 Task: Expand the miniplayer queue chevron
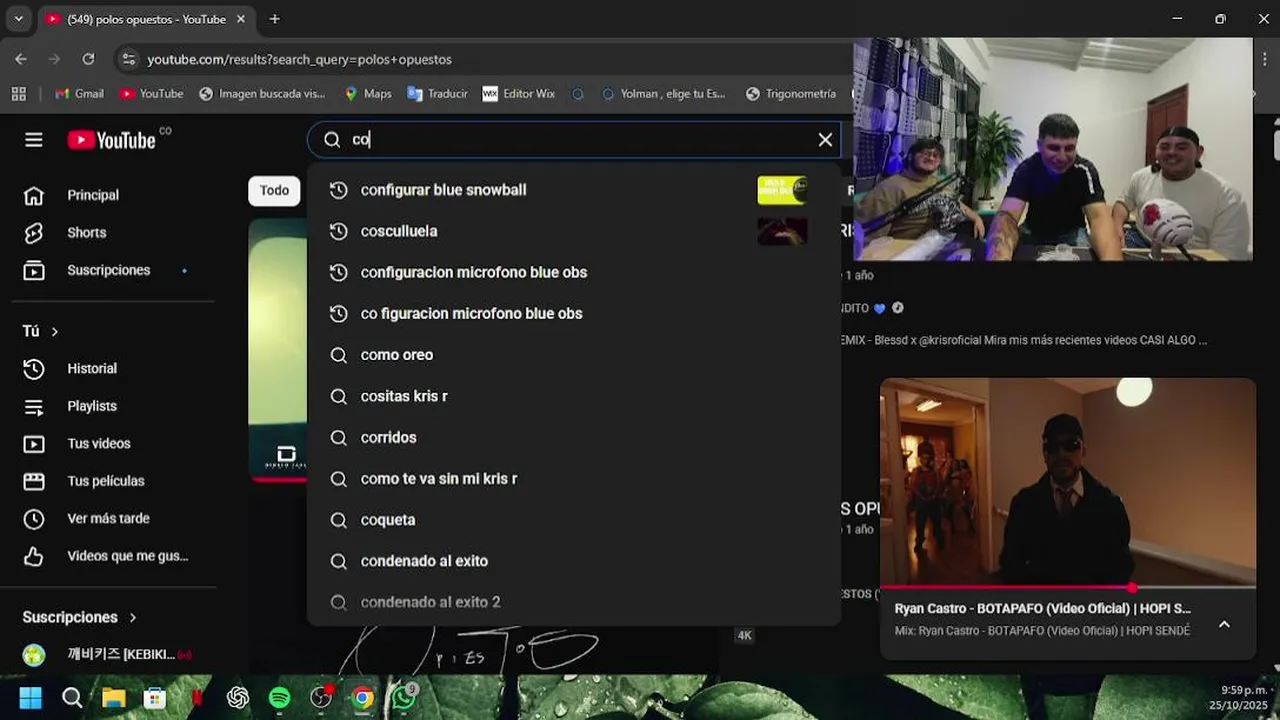tap(1224, 624)
